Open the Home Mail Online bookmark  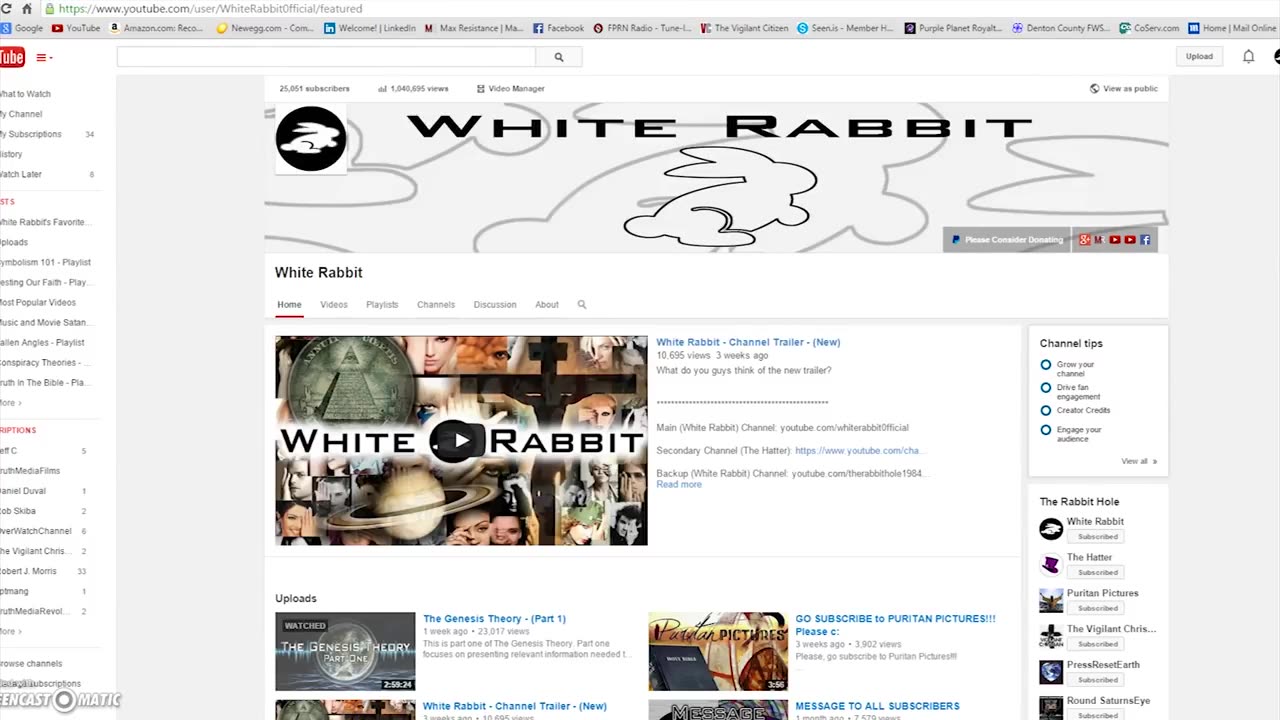(x=1232, y=28)
